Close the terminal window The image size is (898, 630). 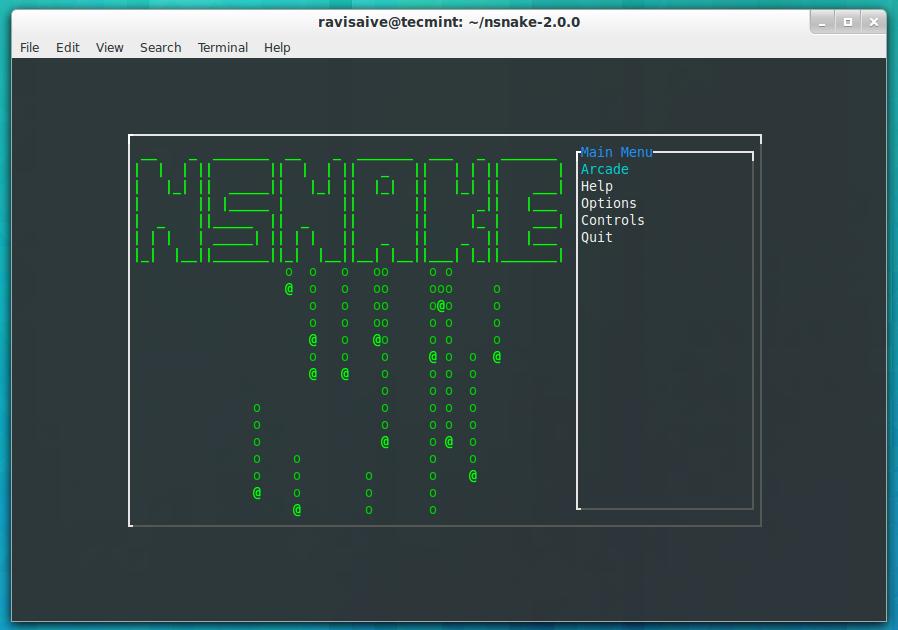coord(873,21)
